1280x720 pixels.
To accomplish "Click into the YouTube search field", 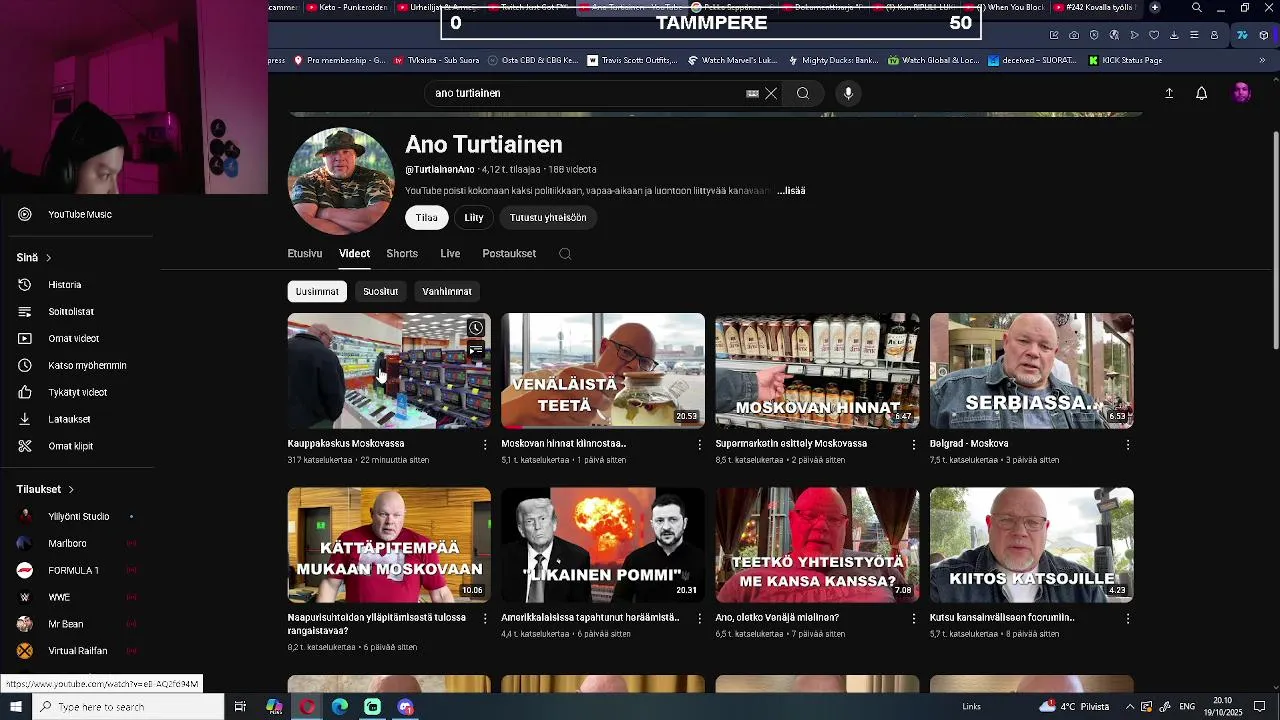I will tap(585, 93).
